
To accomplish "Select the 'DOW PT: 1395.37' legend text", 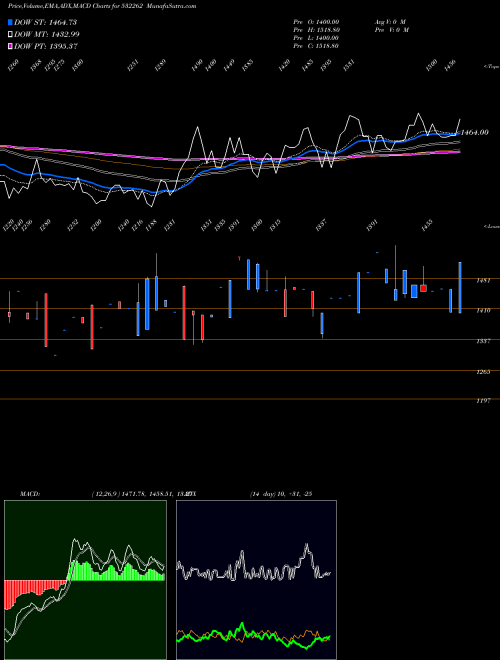I will (46, 46).
